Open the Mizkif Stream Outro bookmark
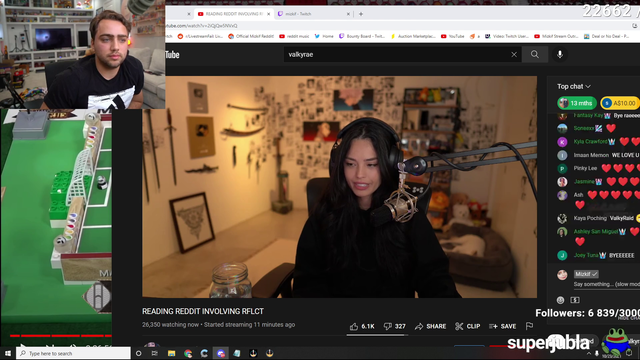 pyautogui.click(x=556, y=36)
